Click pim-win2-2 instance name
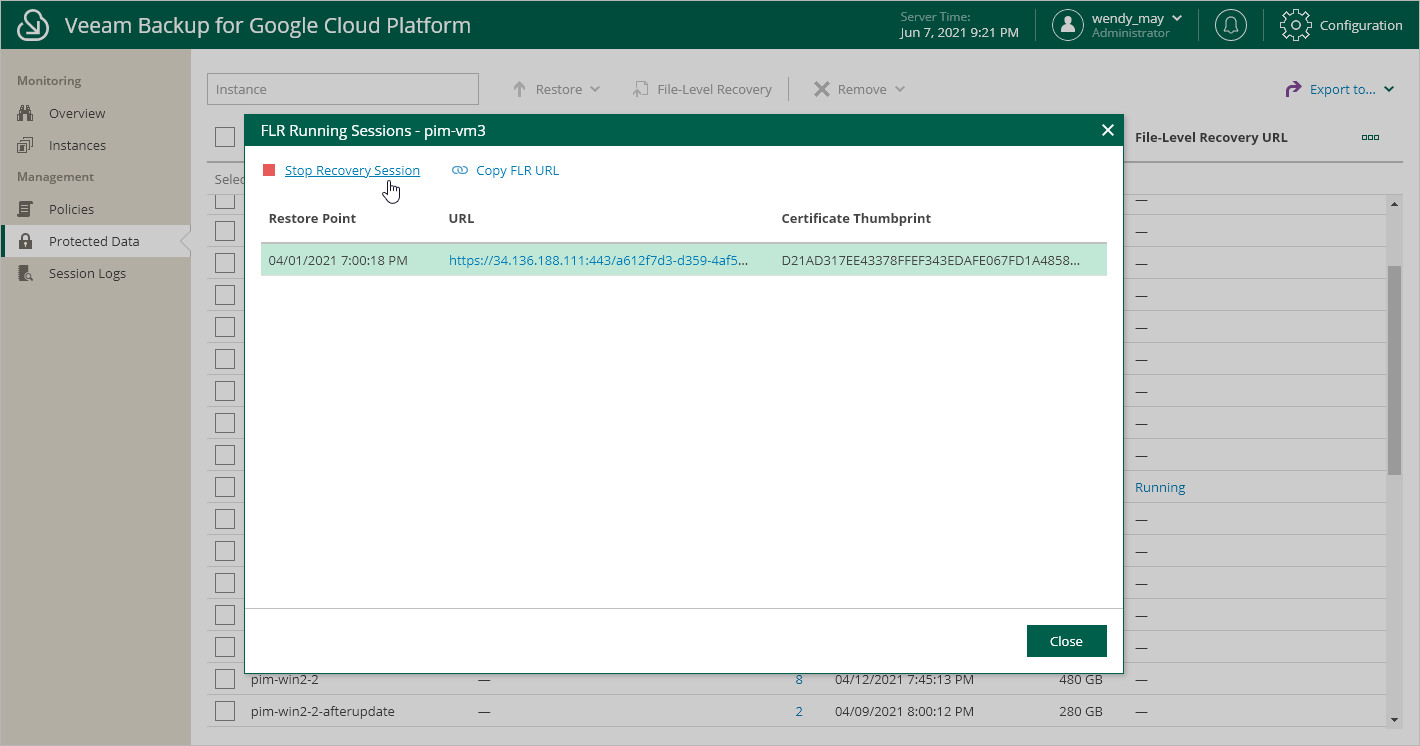The height and width of the screenshot is (746, 1420). [284, 679]
